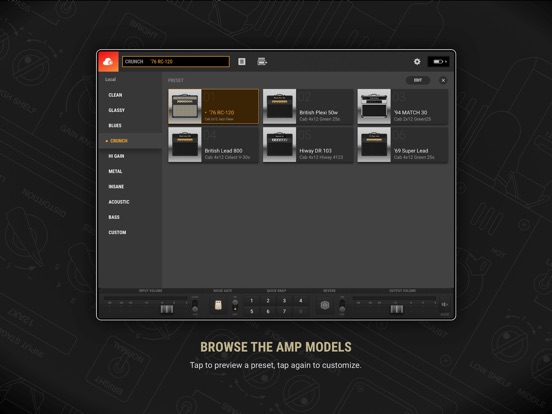Open settings gear icon
The image size is (552, 414).
(417, 62)
